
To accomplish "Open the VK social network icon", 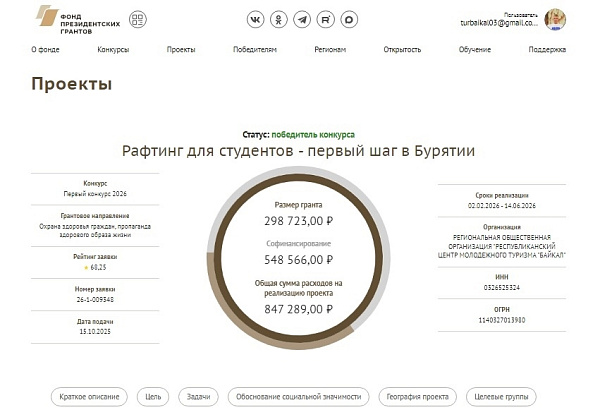I will tap(255, 19).
